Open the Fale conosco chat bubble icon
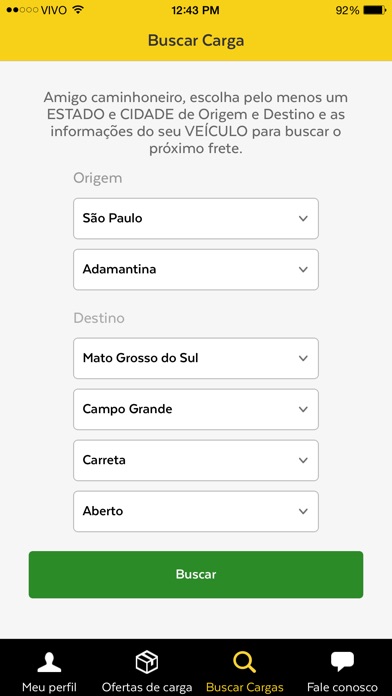 [x=342, y=662]
